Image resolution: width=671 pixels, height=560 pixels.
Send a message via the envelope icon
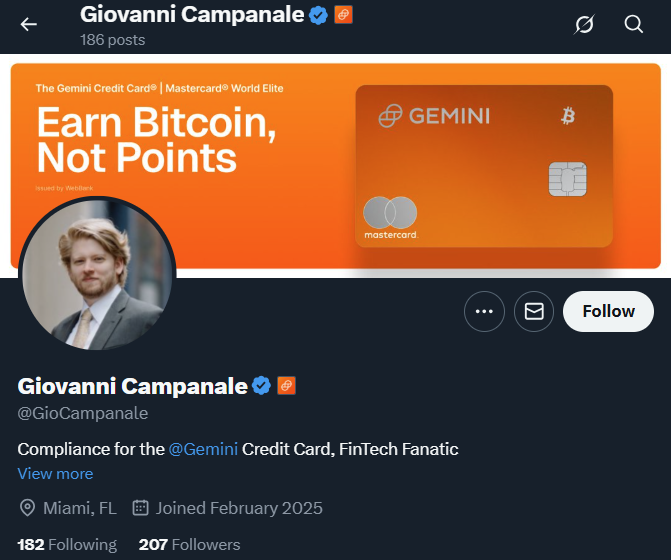click(x=534, y=312)
